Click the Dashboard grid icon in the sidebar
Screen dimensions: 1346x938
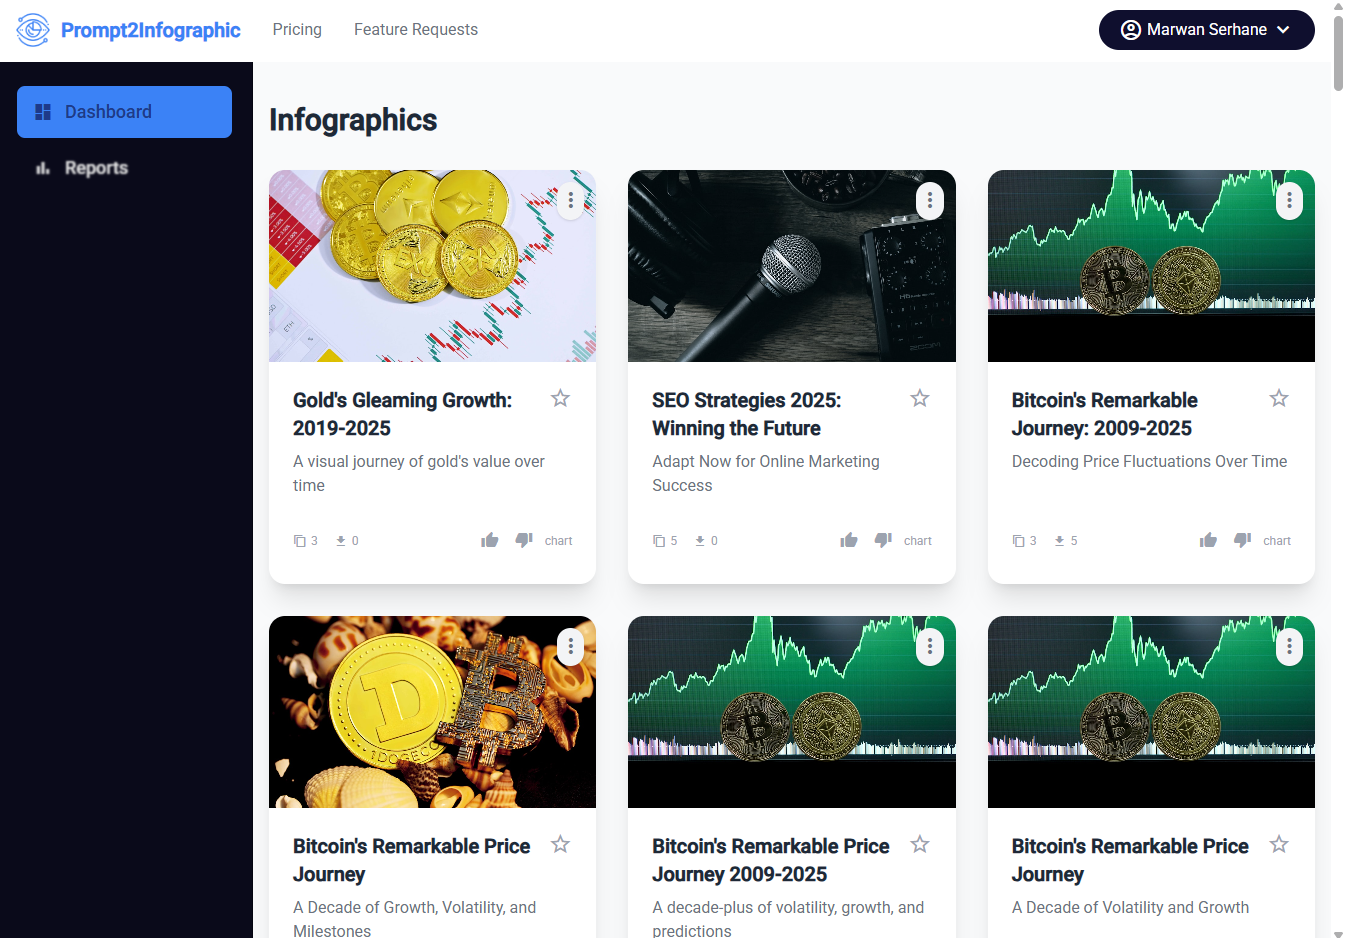point(41,111)
